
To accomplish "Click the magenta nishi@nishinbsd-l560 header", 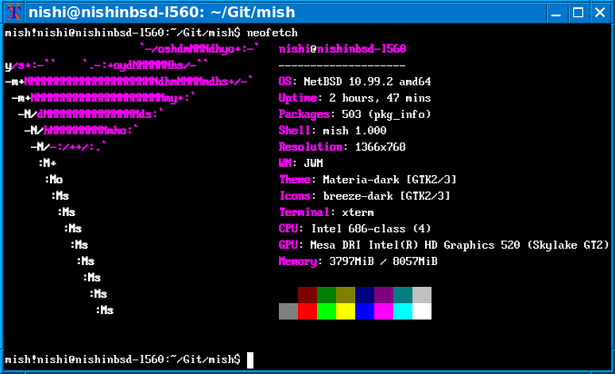I will (x=342, y=49).
